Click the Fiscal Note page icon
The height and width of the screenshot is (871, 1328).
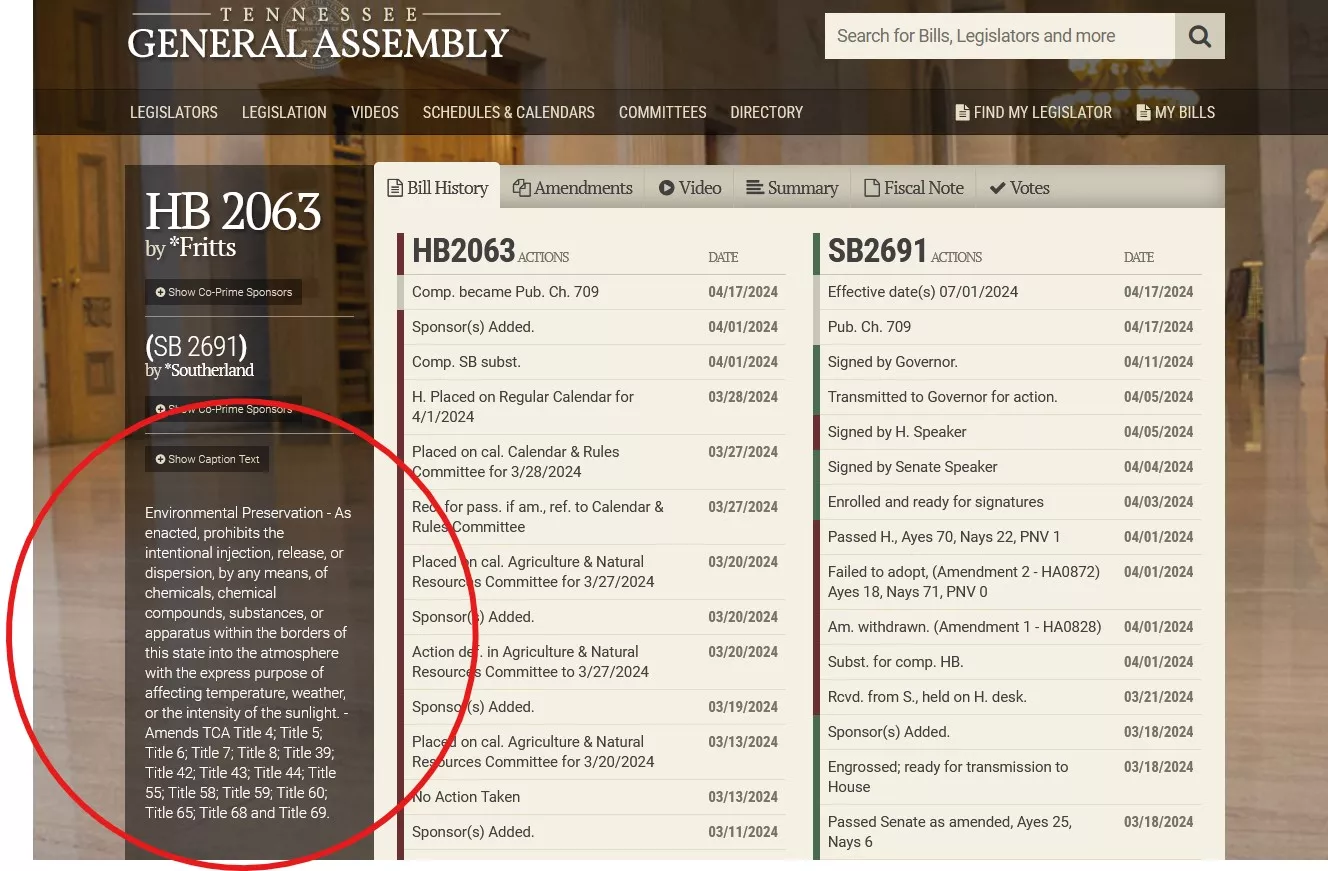[872, 188]
